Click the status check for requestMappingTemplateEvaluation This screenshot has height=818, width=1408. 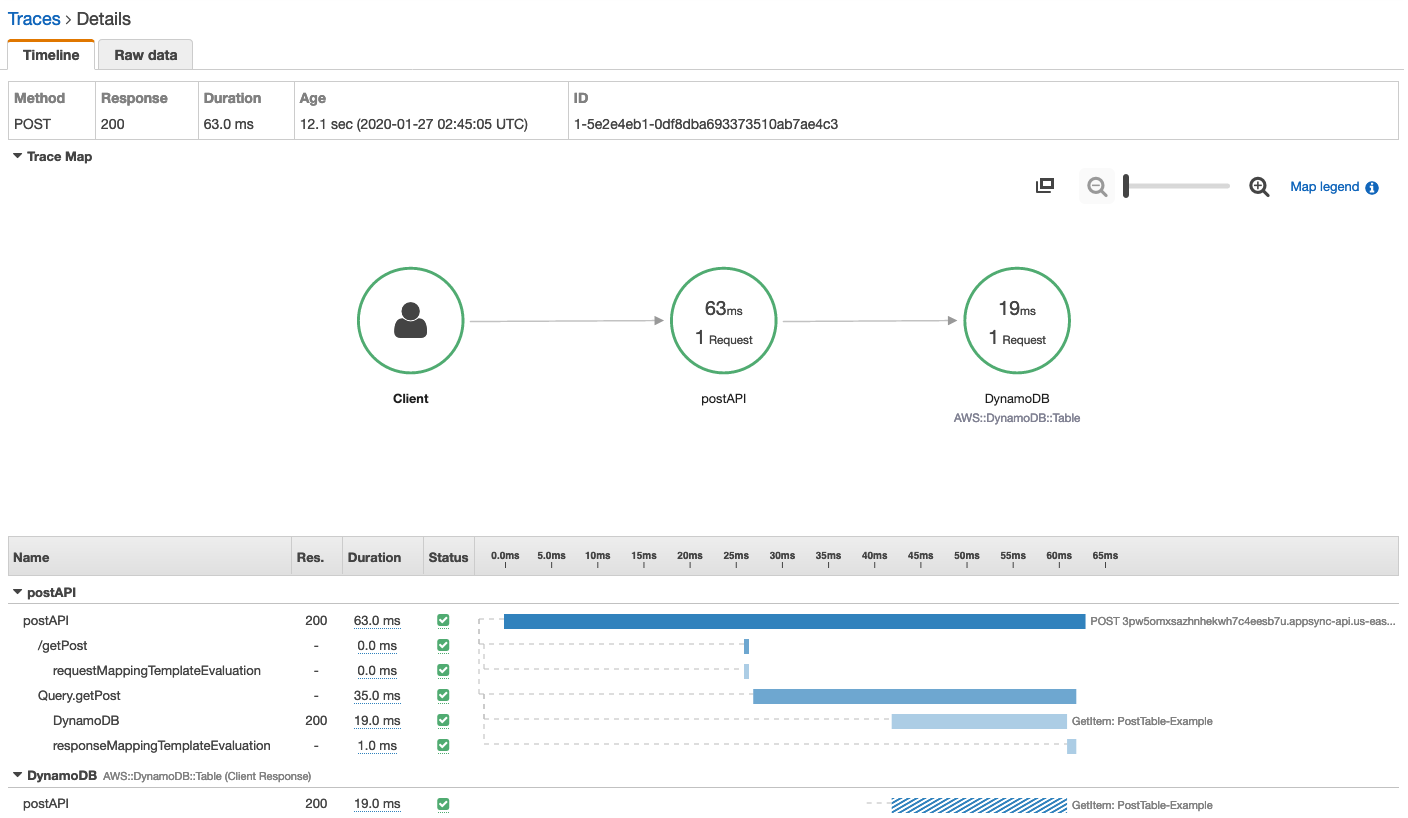443,670
